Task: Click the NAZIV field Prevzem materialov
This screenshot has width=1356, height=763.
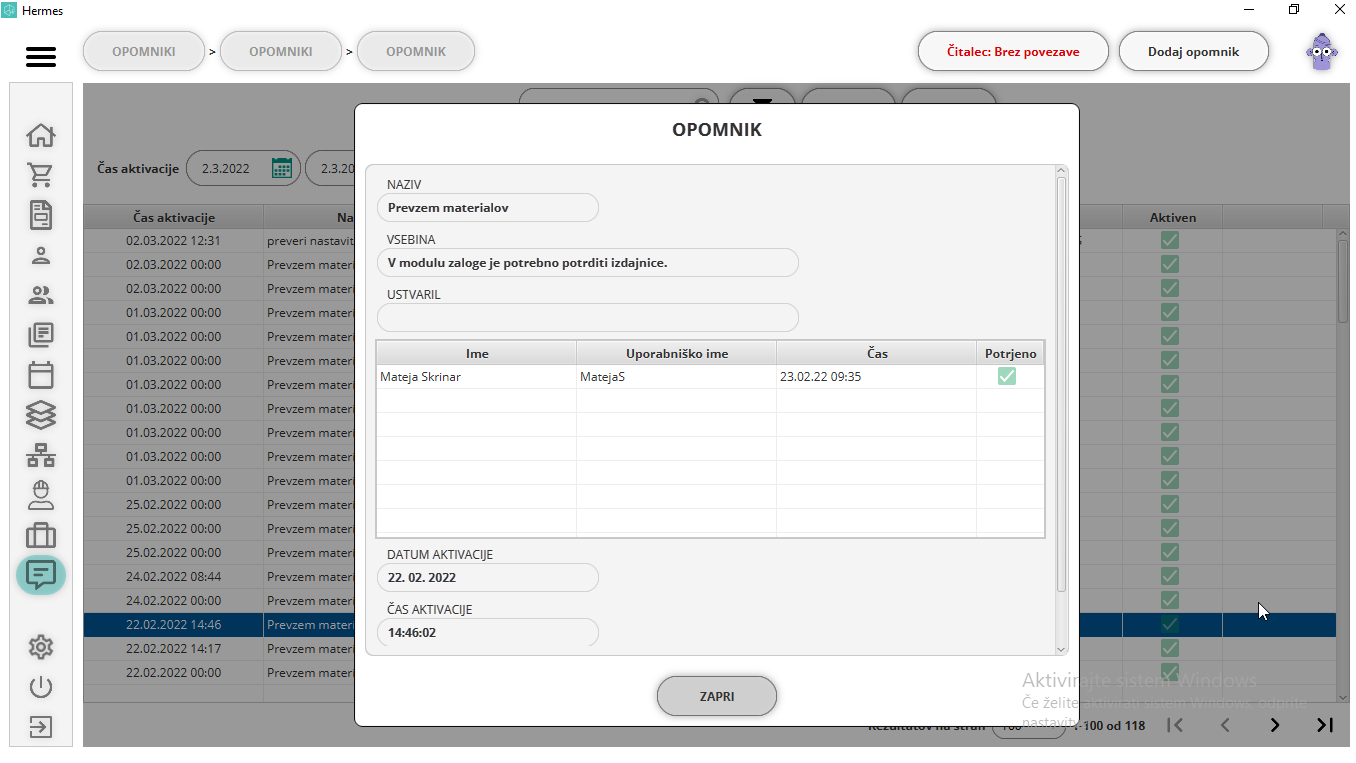Action: (x=488, y=208)
